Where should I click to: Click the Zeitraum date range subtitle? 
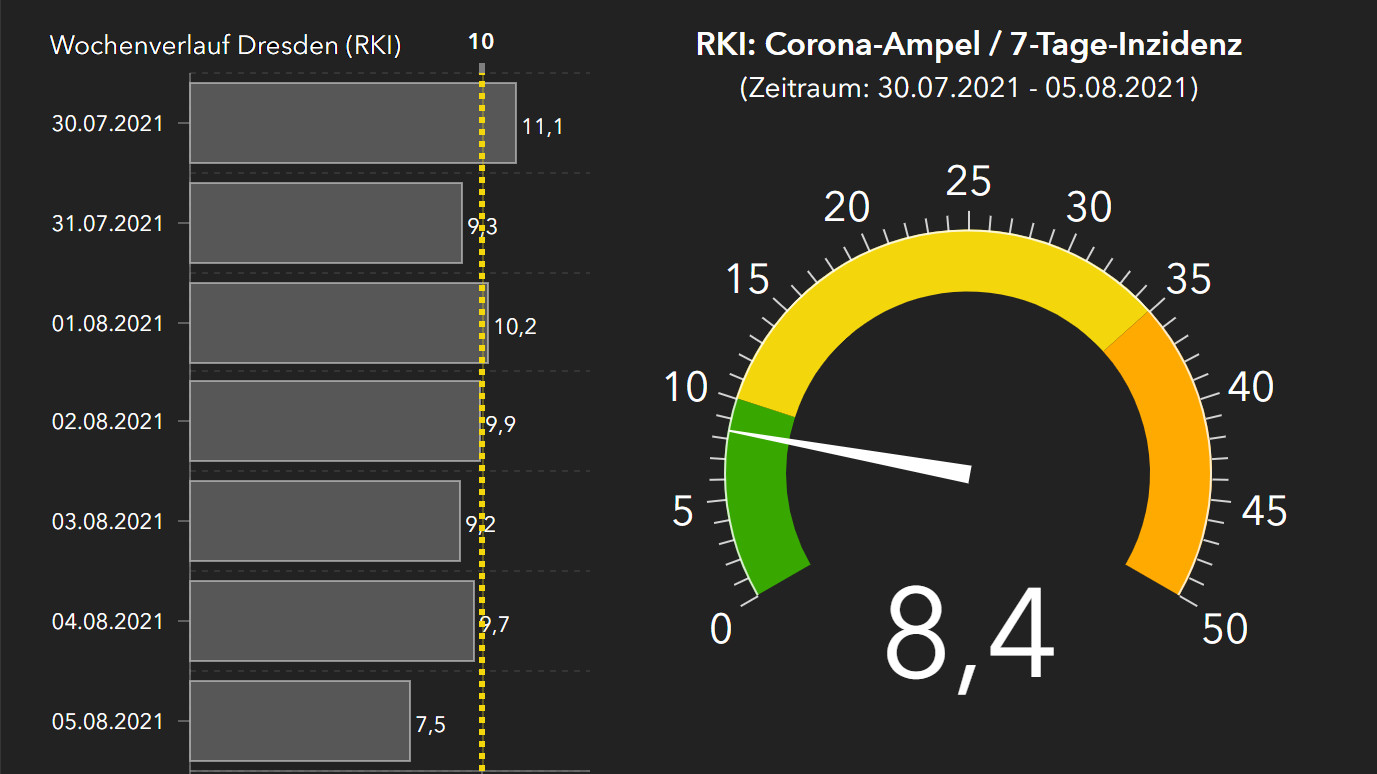click(968, 87)
